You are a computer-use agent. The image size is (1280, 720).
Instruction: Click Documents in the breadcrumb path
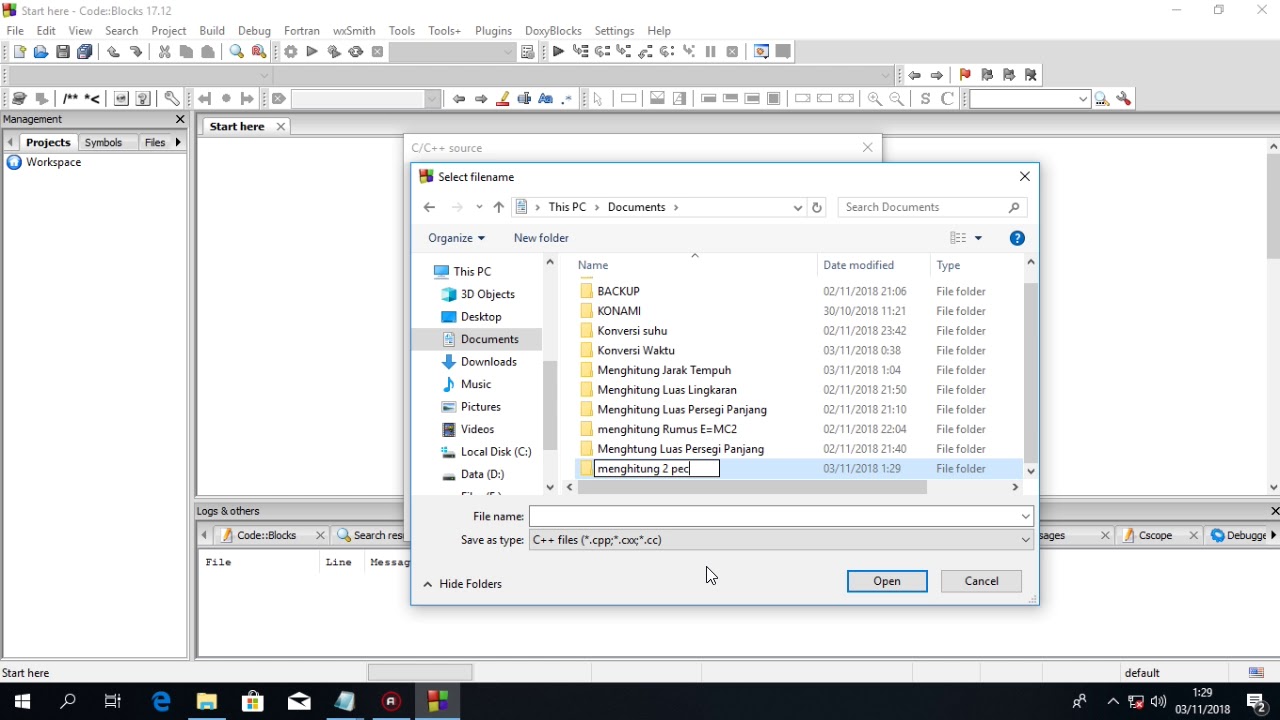(x=636, y=207)
